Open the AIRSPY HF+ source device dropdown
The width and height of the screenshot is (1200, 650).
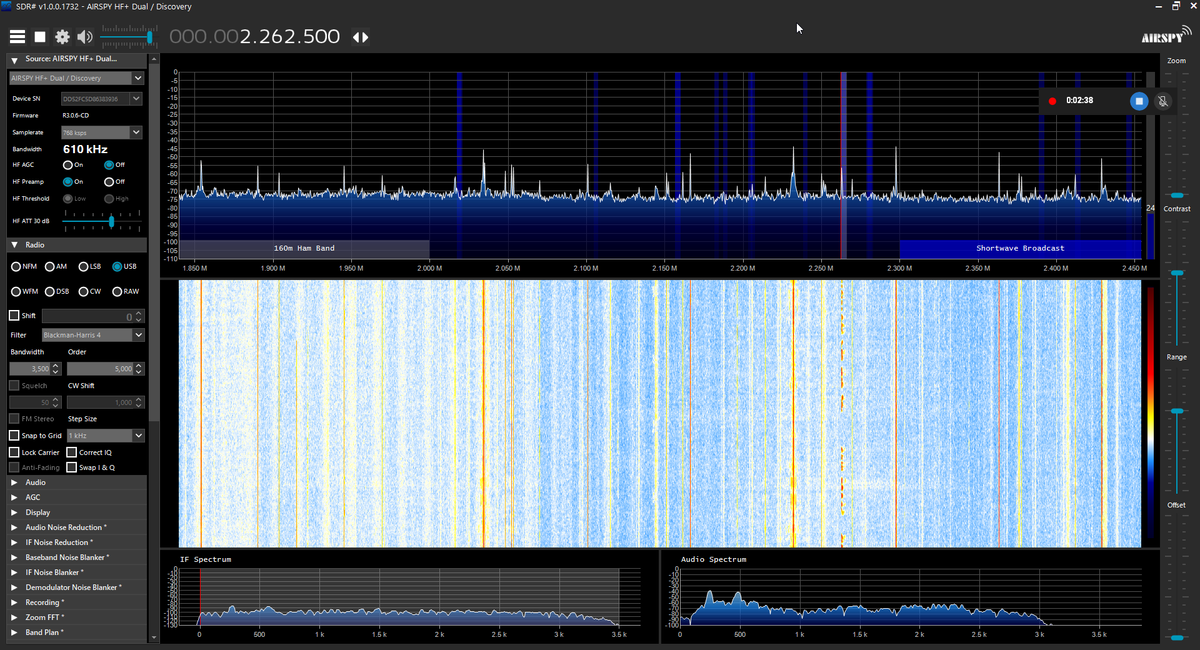click(76, 78)
